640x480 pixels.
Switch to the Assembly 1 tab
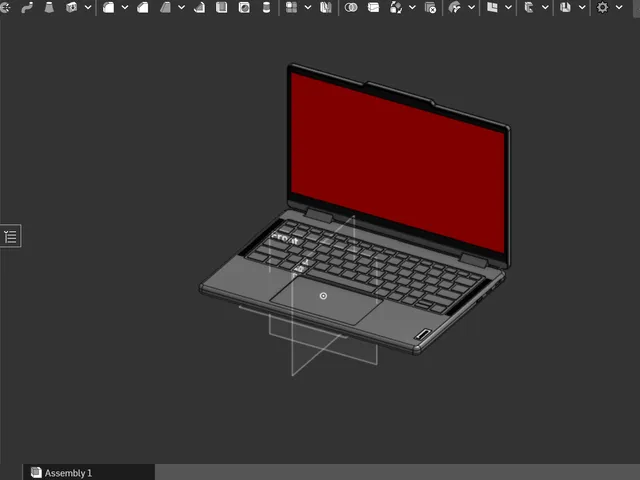coord(89,473)
